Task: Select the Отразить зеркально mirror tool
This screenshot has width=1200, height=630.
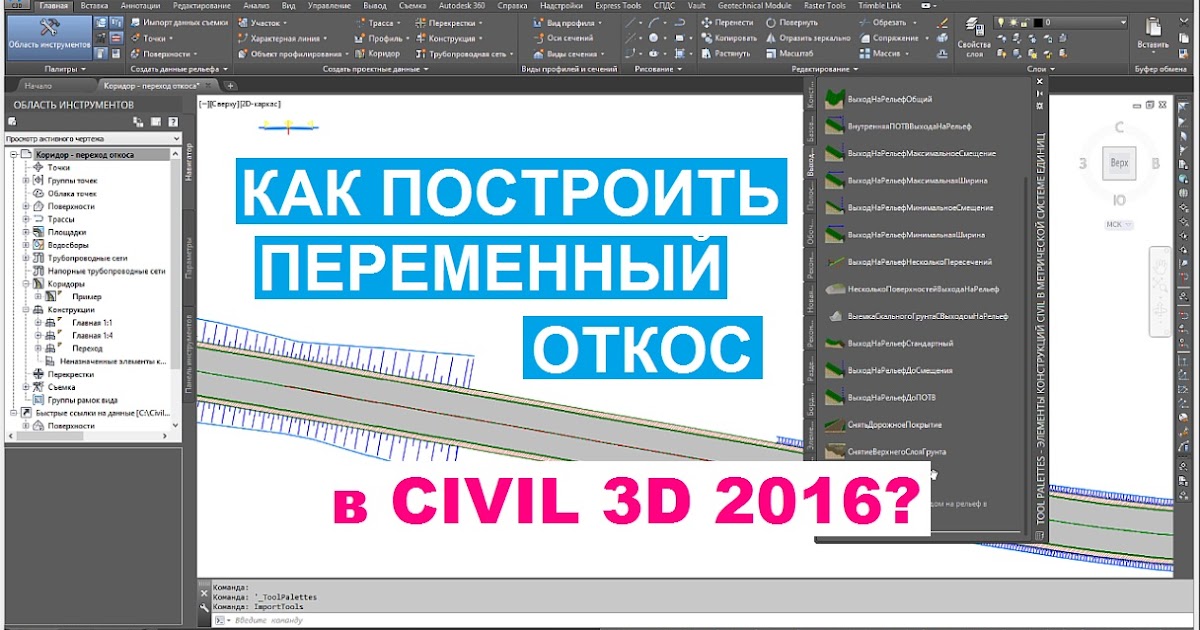Action: pos(807,38)
